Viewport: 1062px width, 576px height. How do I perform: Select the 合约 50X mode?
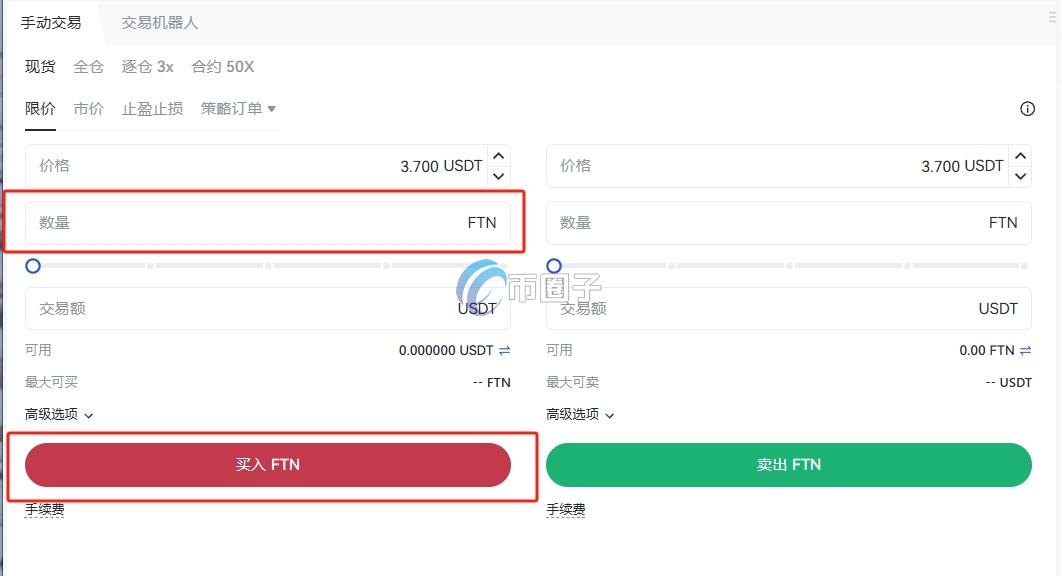pyautogui.click(x=221, y=67)
